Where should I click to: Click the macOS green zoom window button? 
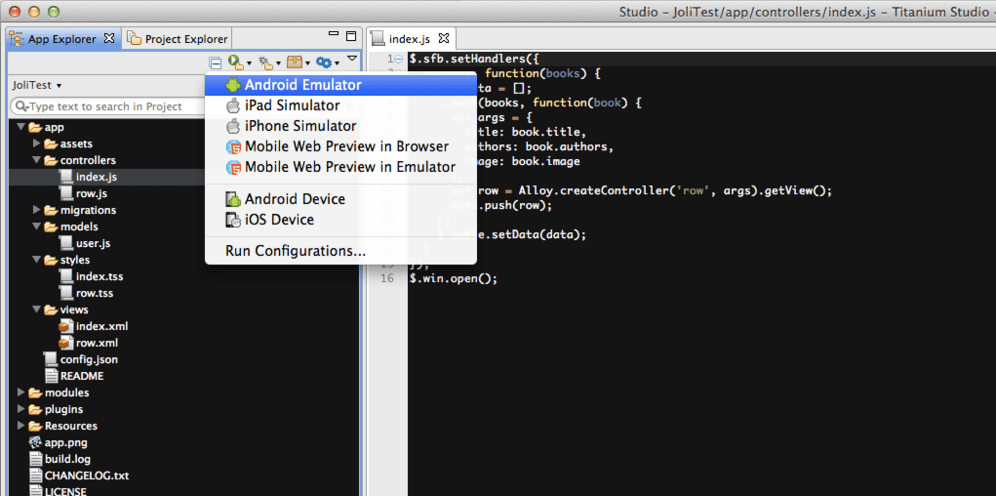pos(54,11)
